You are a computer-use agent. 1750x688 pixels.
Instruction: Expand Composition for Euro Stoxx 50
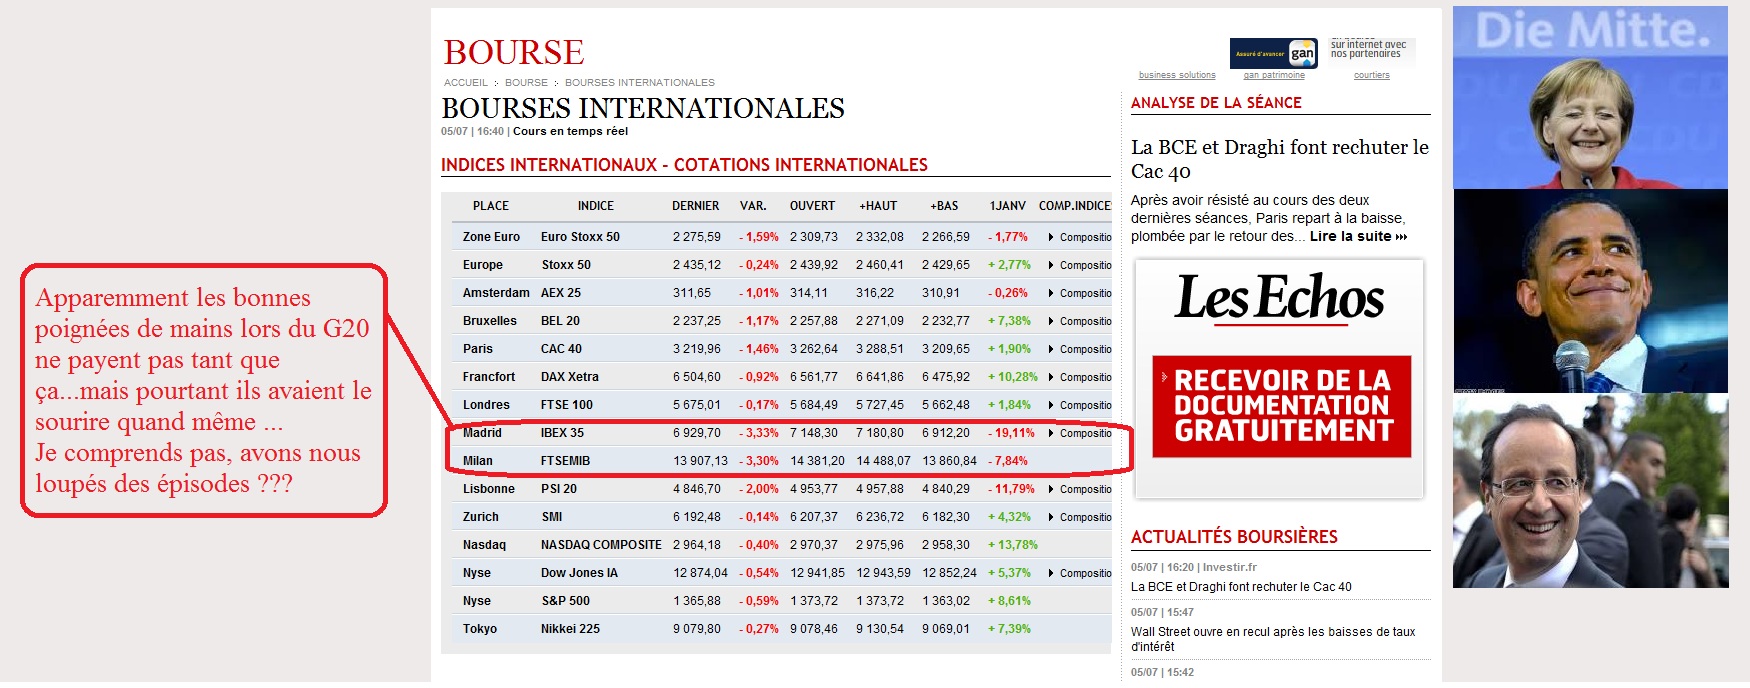click(x=1080, y=237)
